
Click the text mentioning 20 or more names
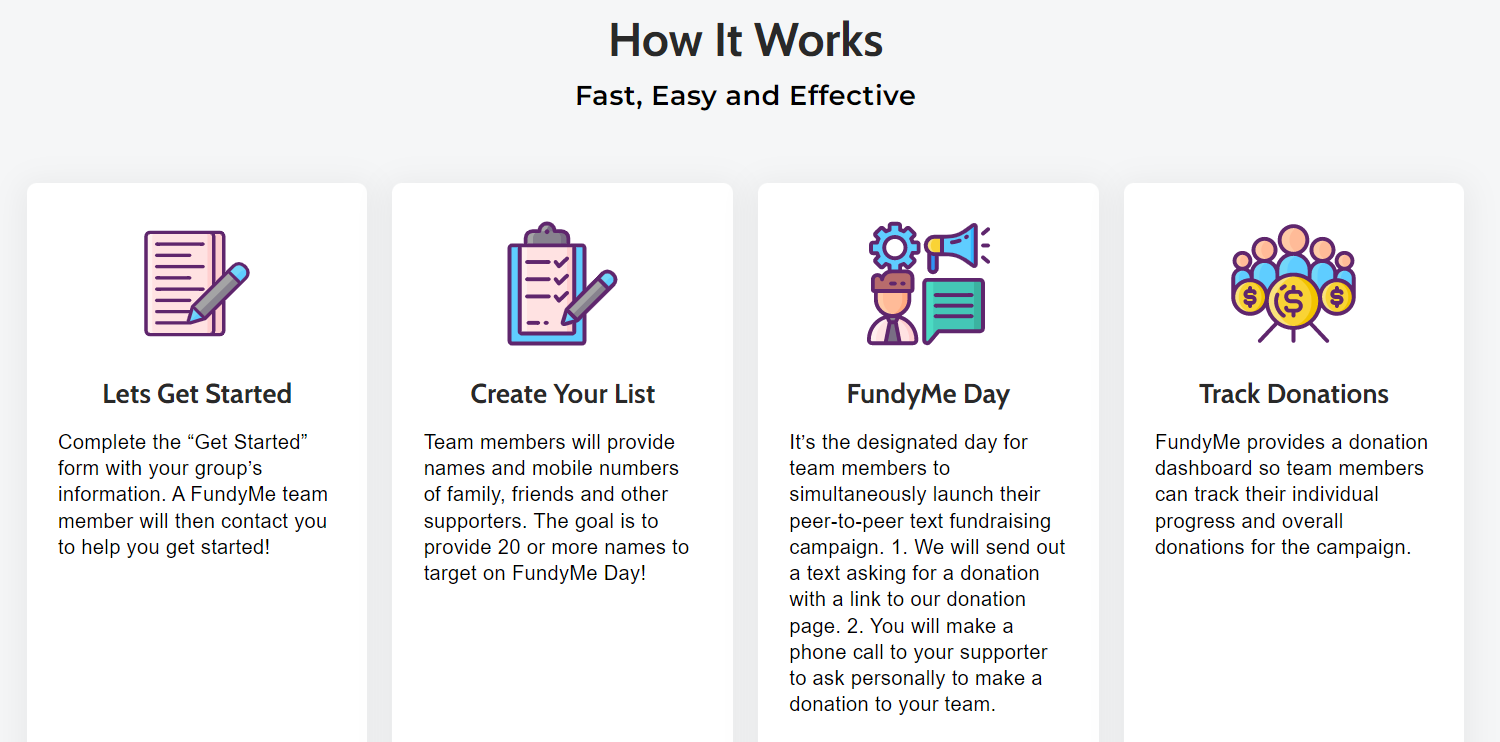pos(580,547)
